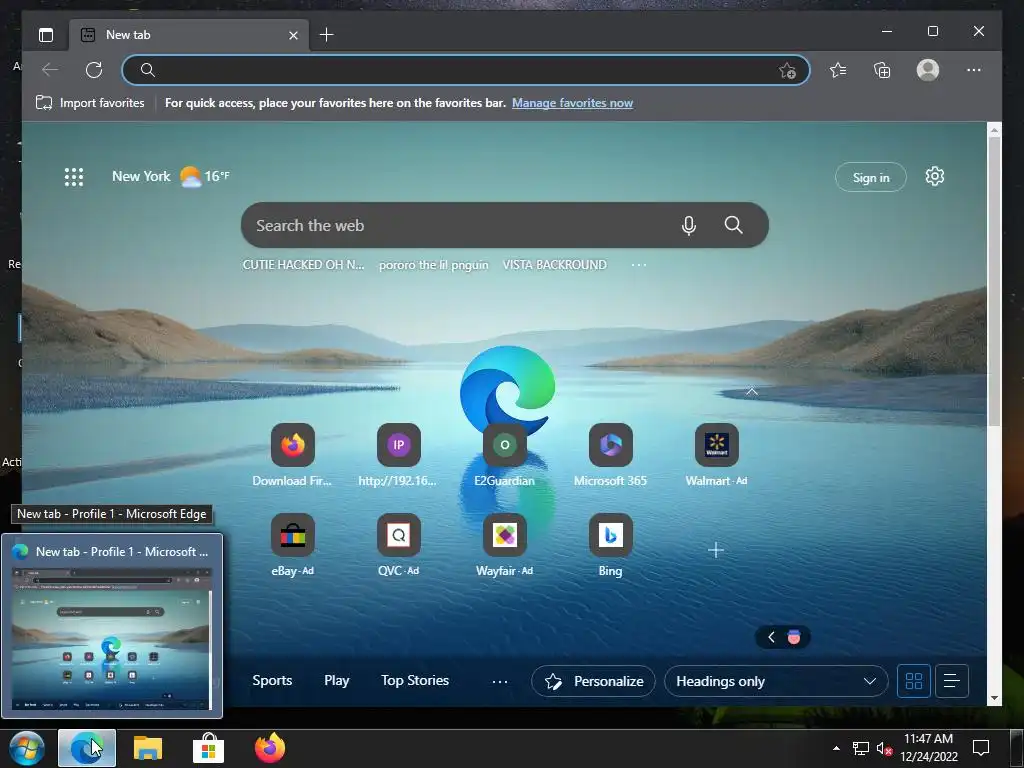
Task: Select the Play feed tab
Action: (336, 680)
